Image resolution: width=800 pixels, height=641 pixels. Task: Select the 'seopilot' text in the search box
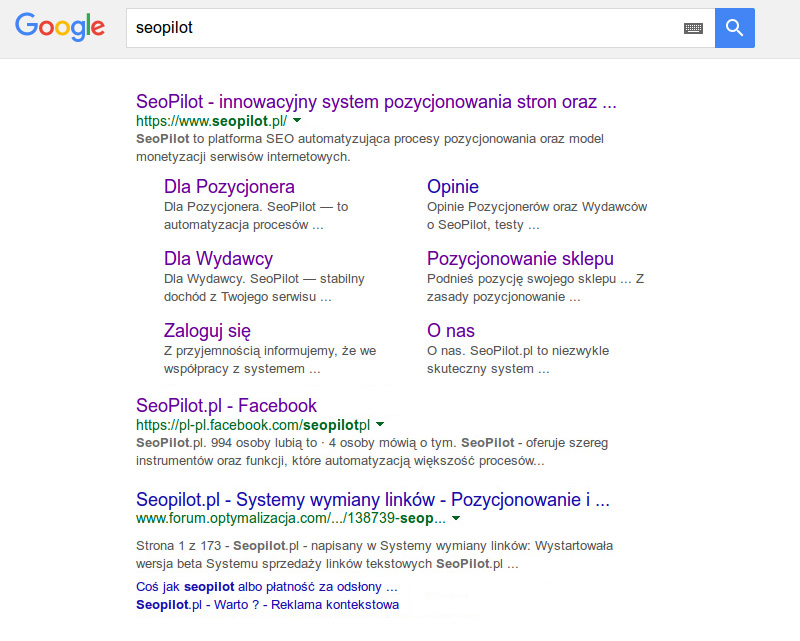click(x=164, y=28)
